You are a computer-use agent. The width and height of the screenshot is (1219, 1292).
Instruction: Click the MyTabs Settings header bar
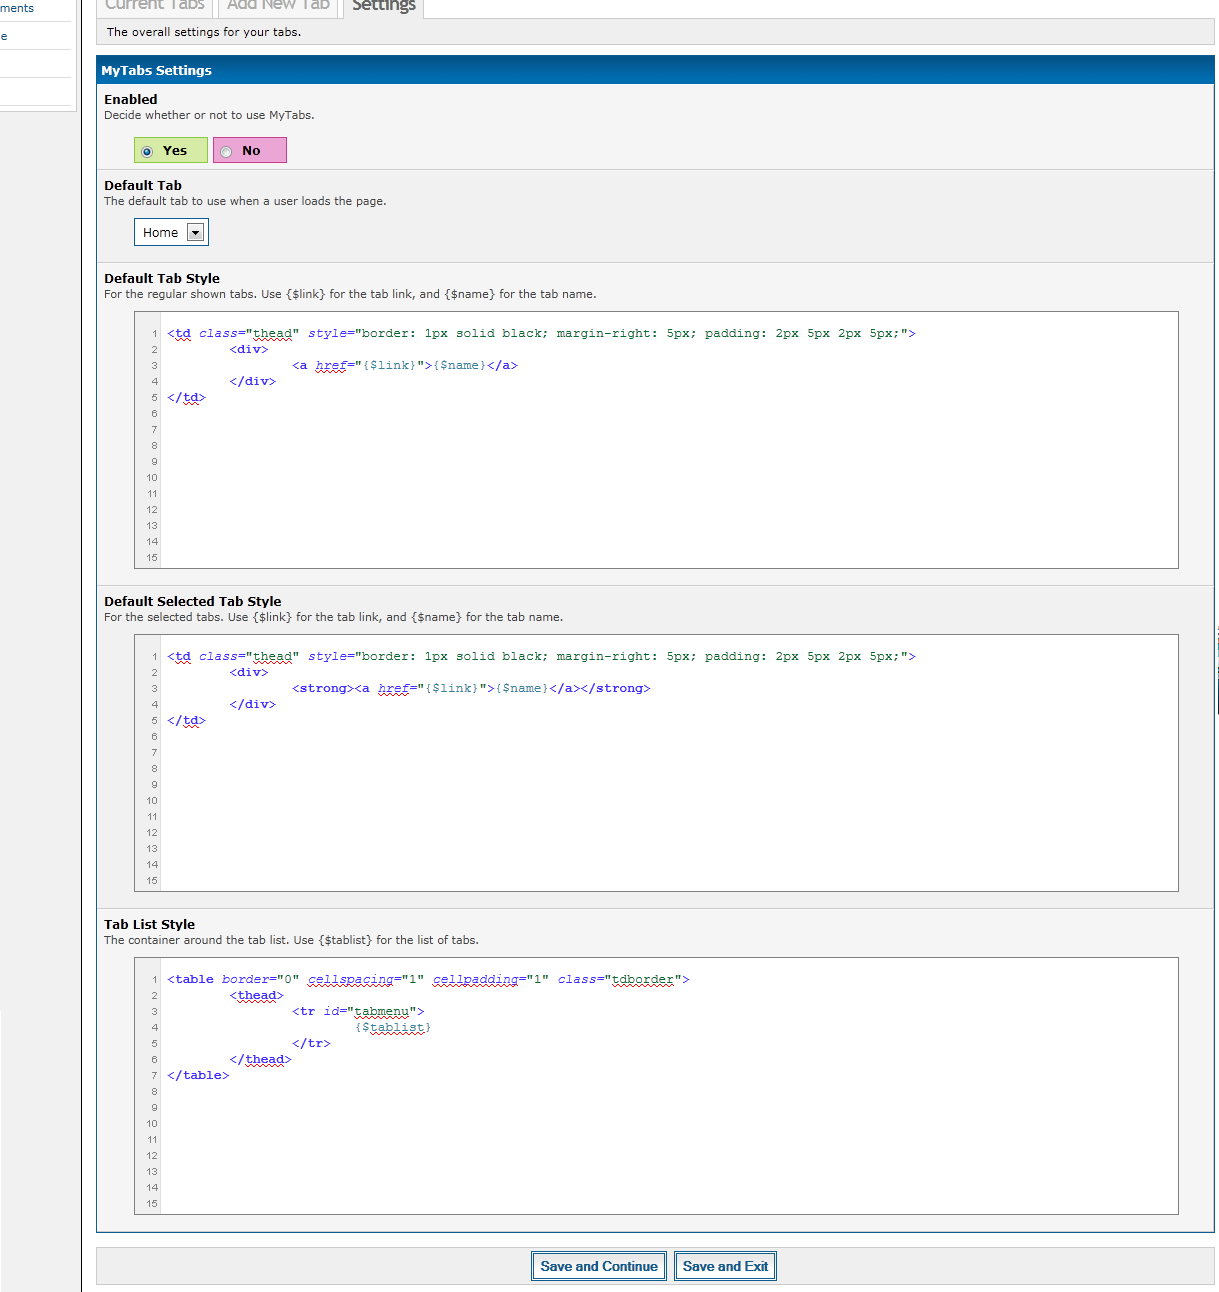(655, 70)
